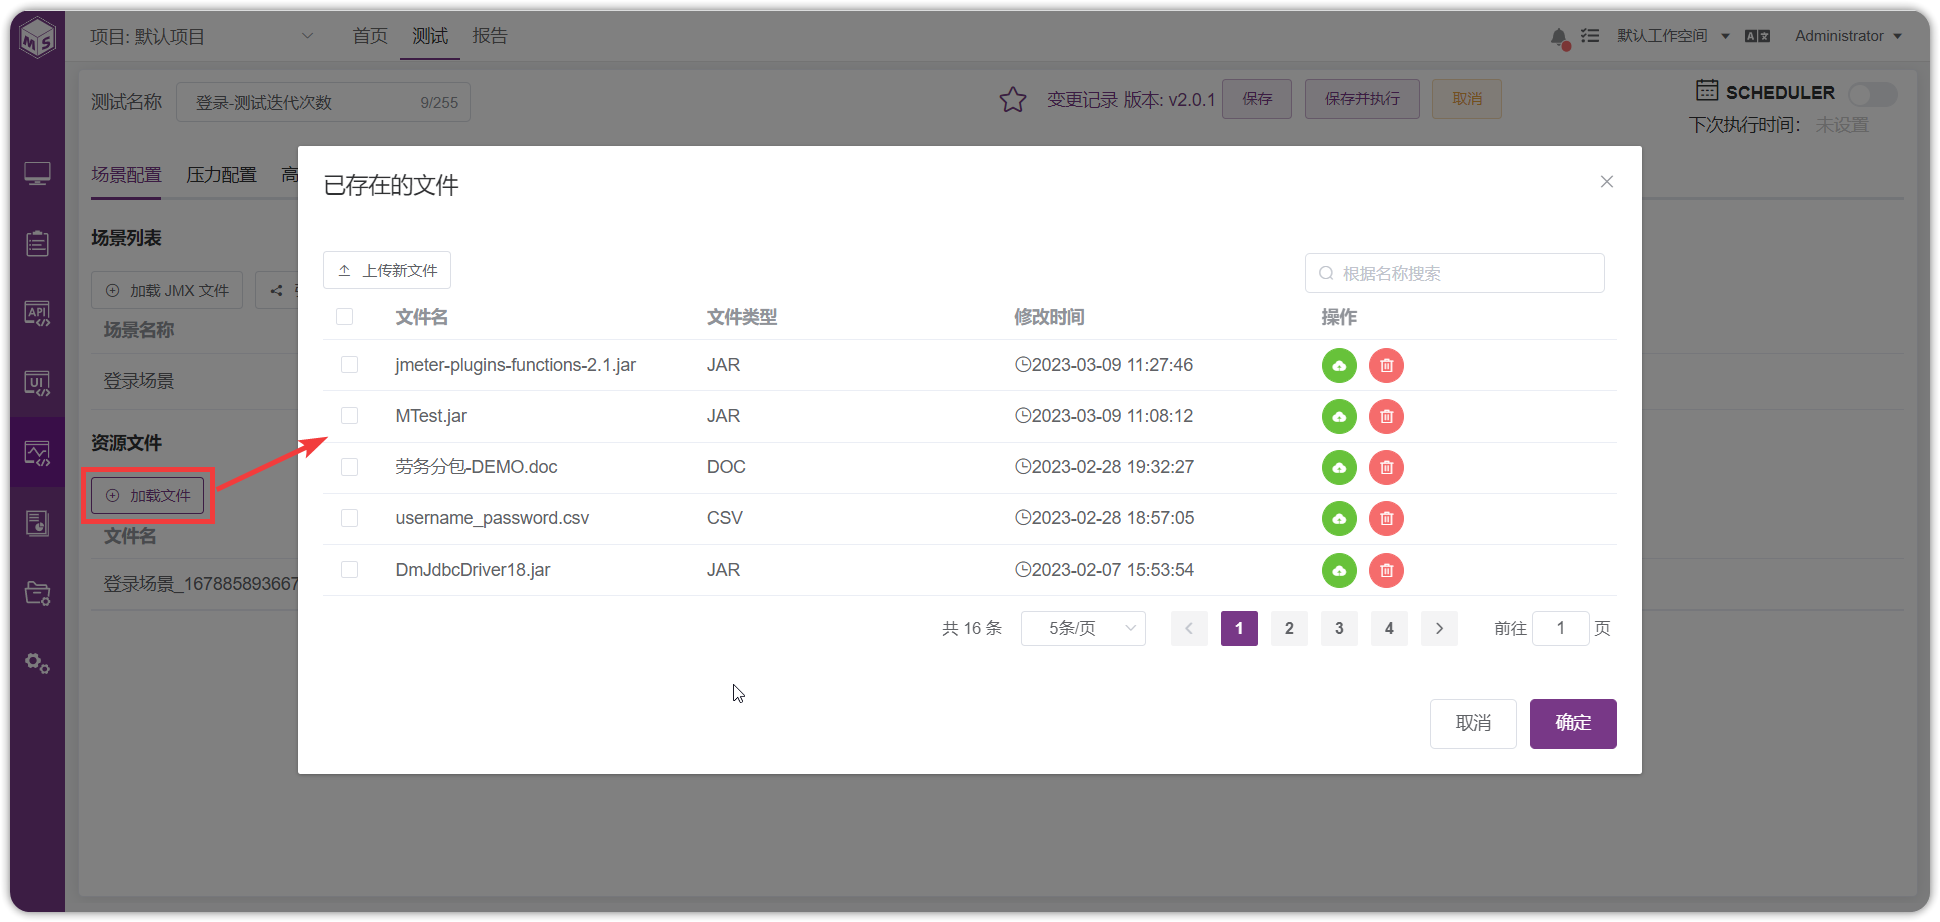Tick DmJdbcDriver18.jar checkbox

[349, 570]
